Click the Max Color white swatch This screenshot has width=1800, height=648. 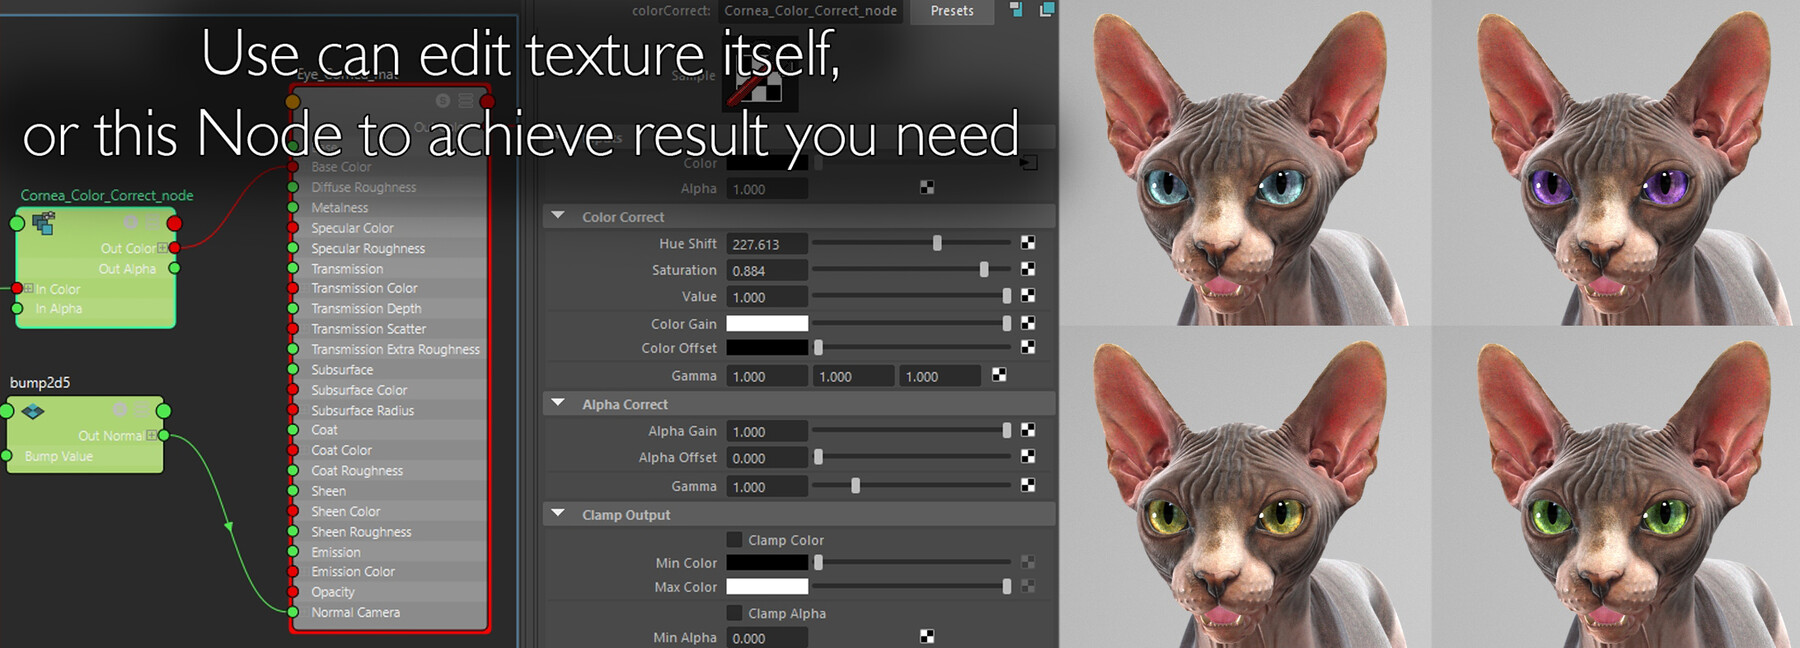(x=767, y=586)
